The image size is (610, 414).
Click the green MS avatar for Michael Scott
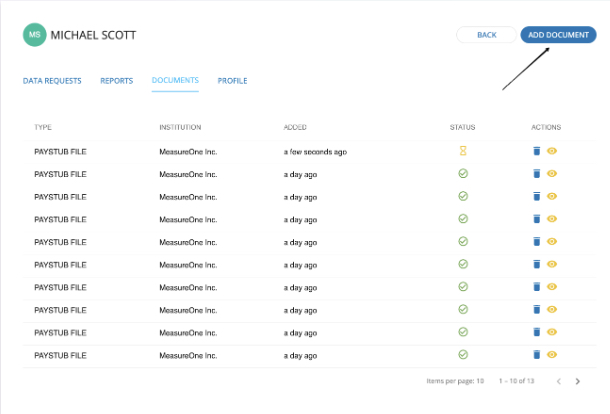(35, 35)
